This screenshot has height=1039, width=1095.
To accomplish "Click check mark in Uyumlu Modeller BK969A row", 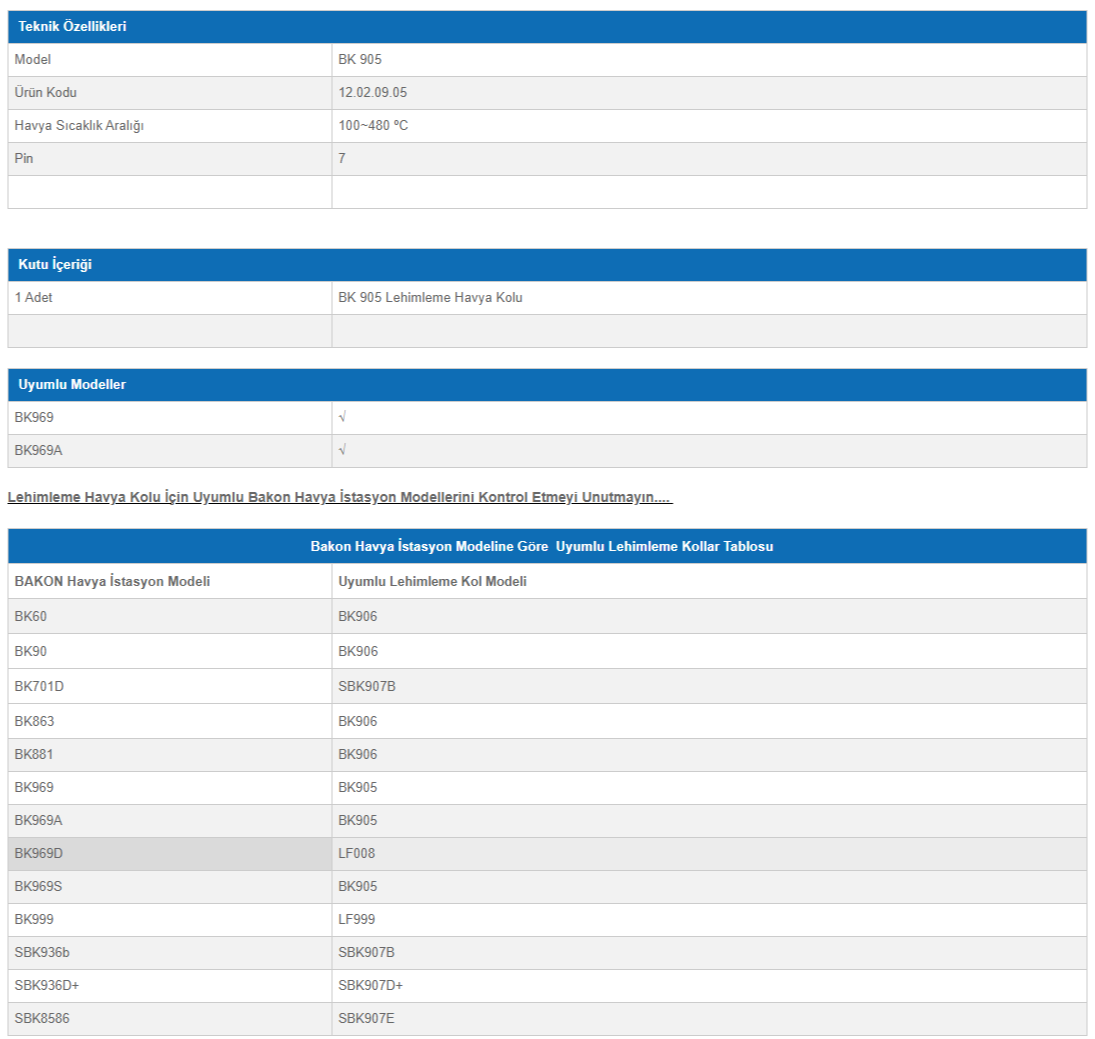I will [342, 450].
